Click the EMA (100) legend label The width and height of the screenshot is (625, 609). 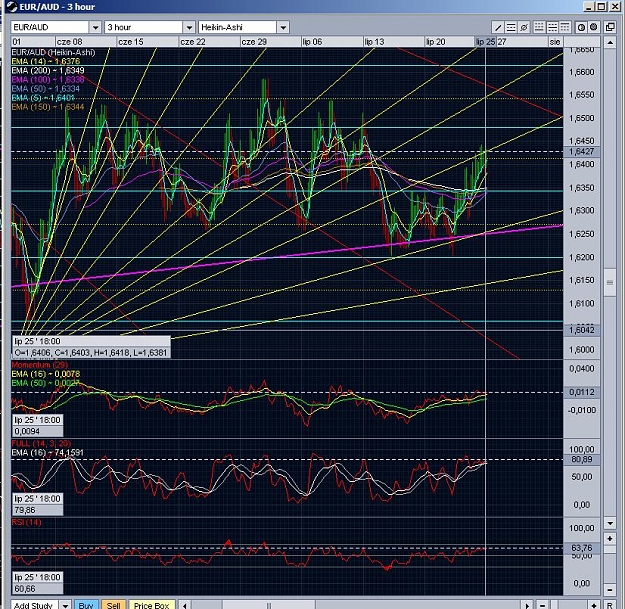pos(48,80)
